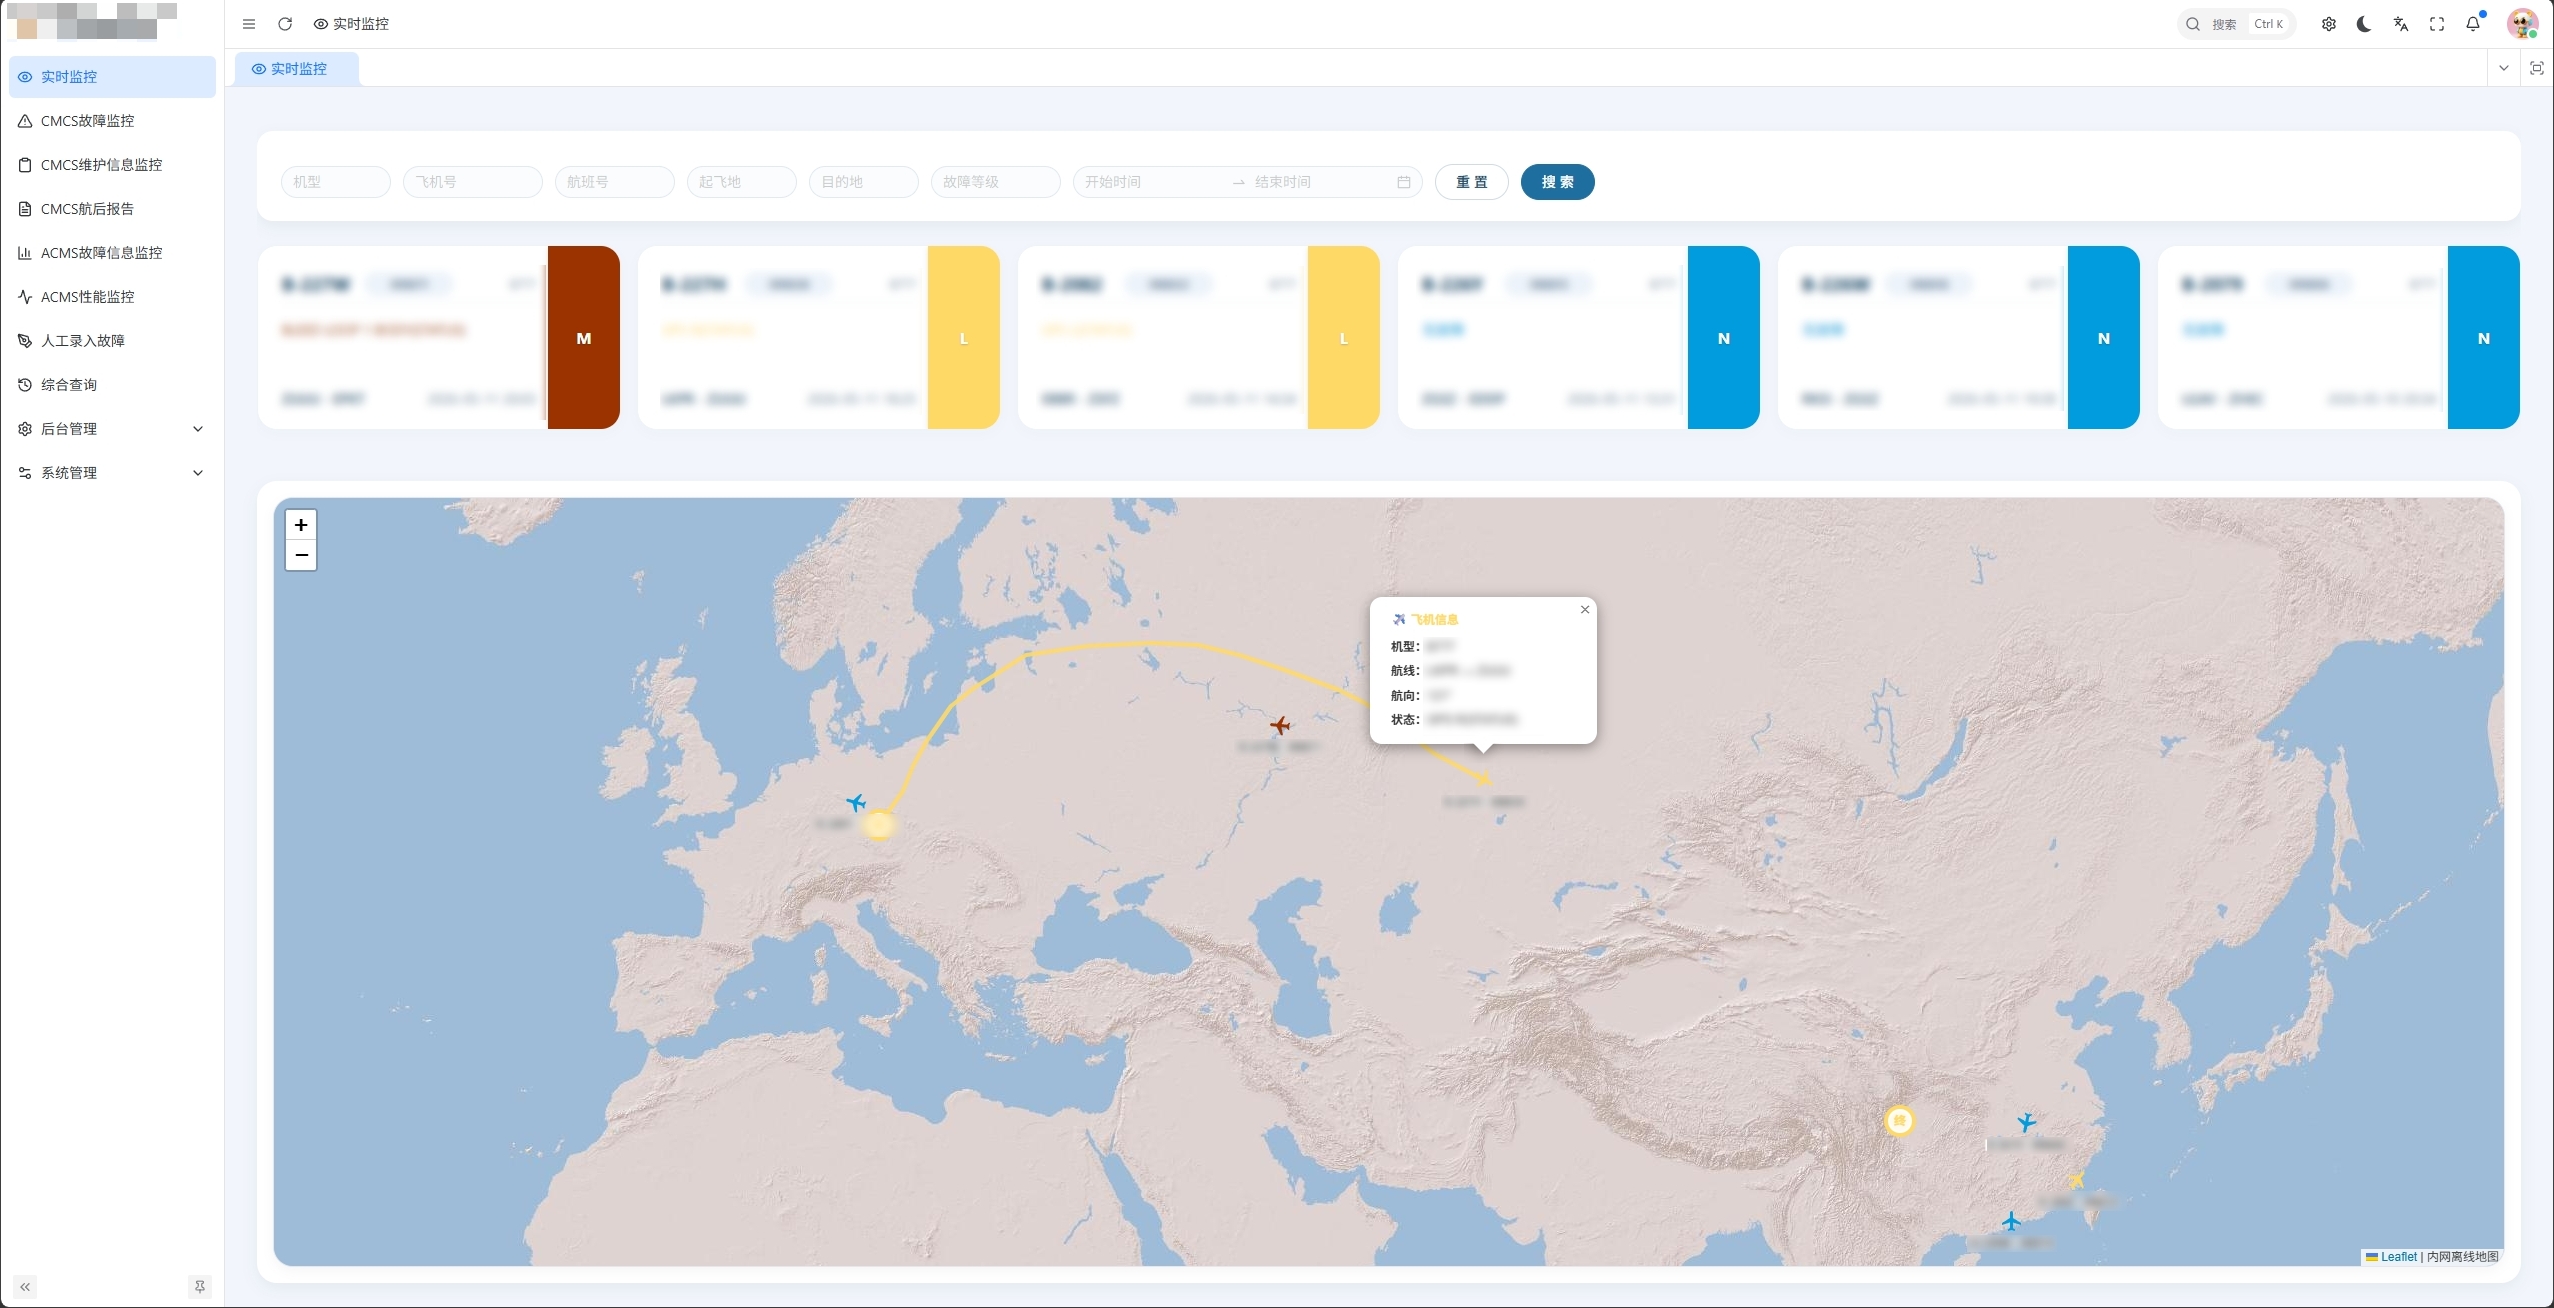Click the fullscreen icon in header

tap(2437, 24)
